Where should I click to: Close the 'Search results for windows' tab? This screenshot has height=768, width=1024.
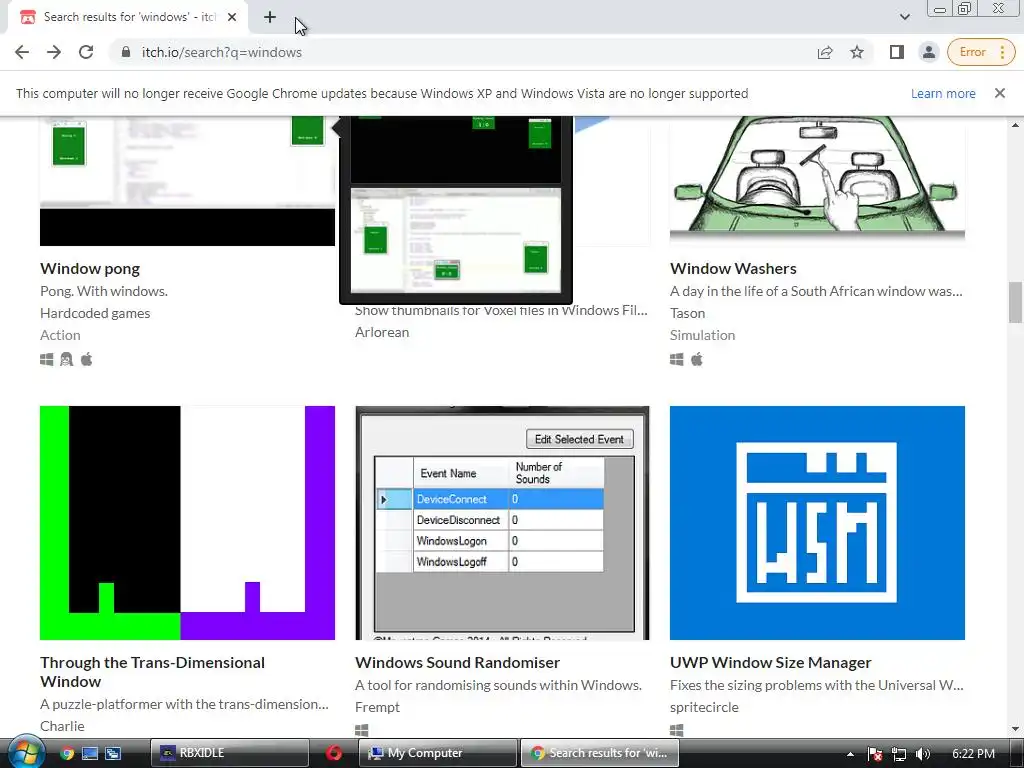tap(232, 17)
